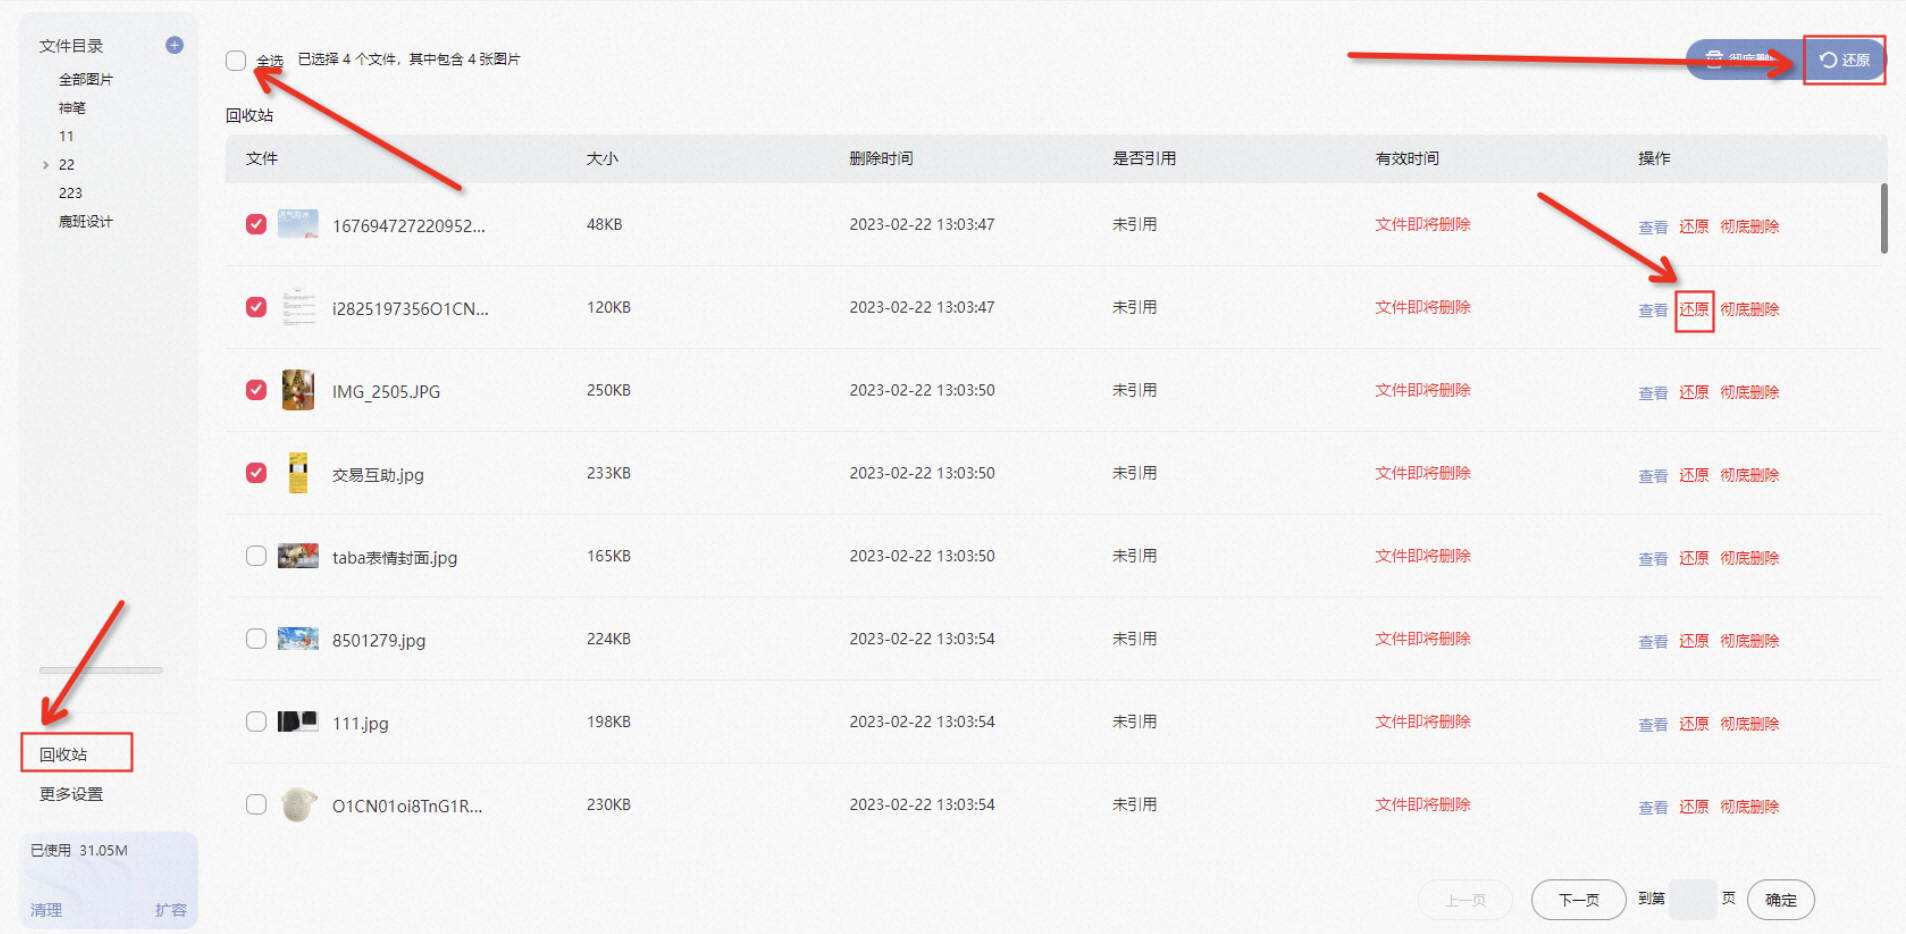Open thumbnail of IMG_2505.JPG
The width and height of the screenshot is (1906, 934).
[x=298, y=390]
